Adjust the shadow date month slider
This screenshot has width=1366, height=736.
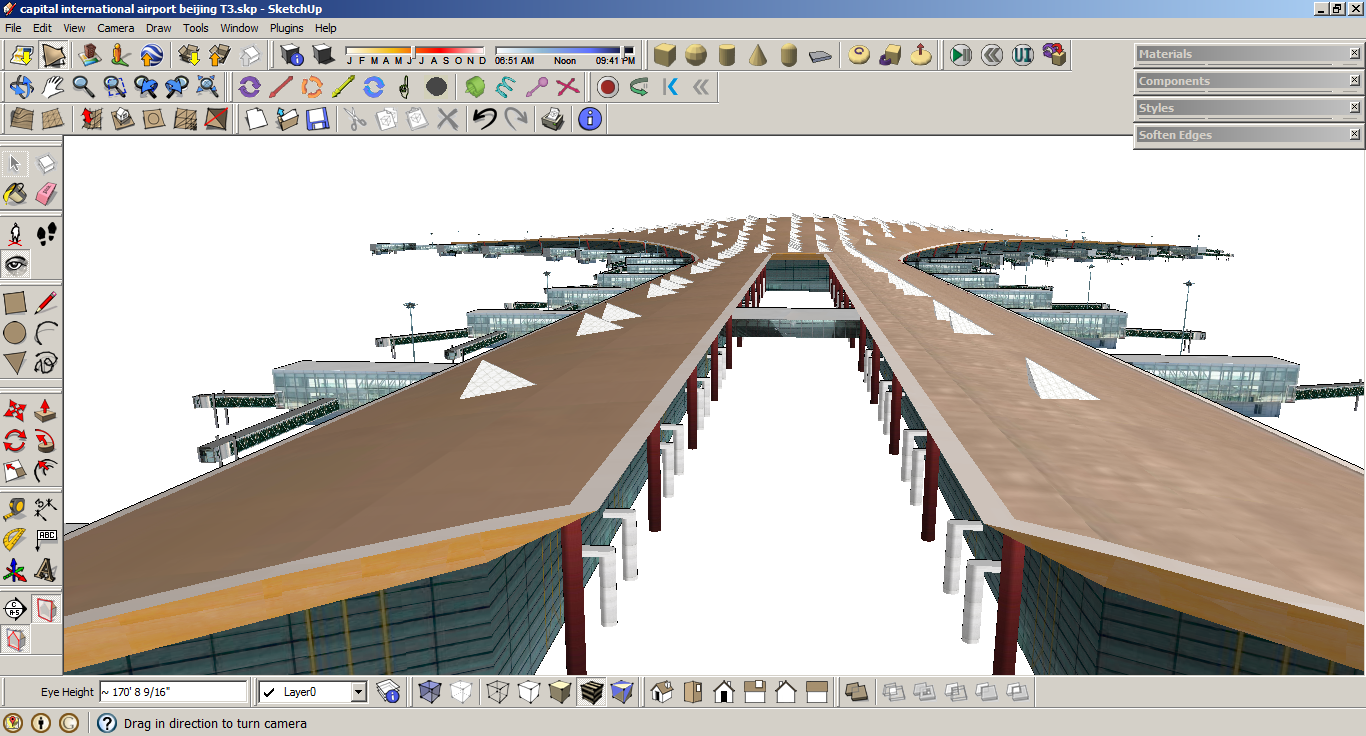[415, 51]
